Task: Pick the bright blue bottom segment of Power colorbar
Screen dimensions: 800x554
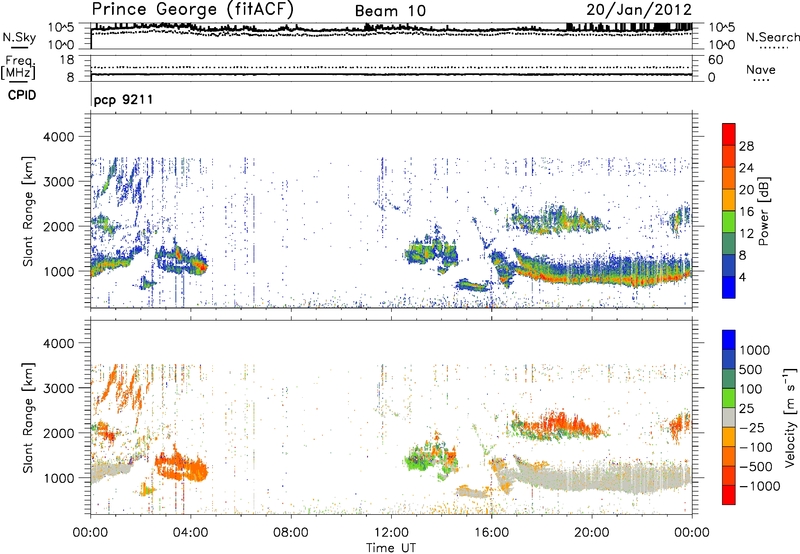Action: tap(729, 287)
